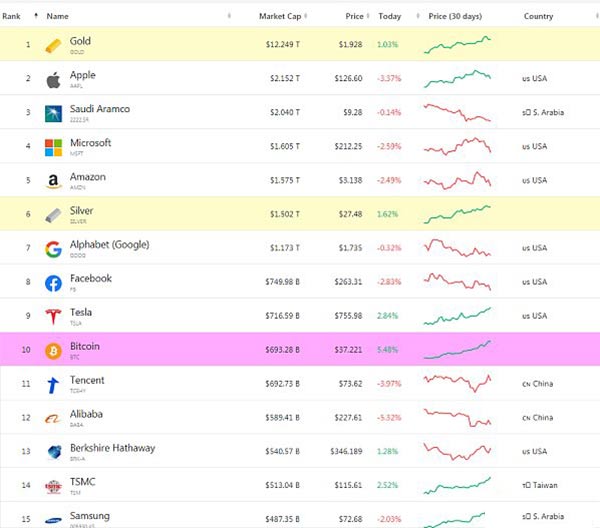Click Tencent's 30-day price chart
Viewport: 600px width, 528px height.
pyautogui.click(x=457, y=383)
